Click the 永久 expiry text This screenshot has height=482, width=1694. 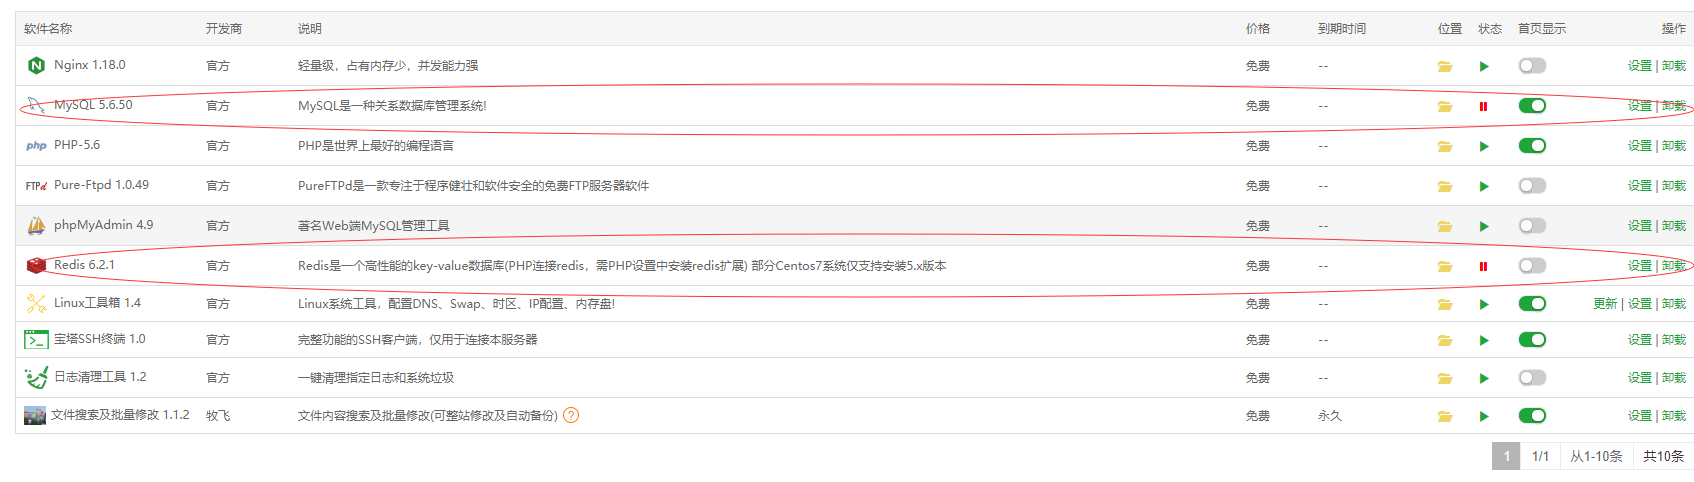pyautogui.click(x=1330, y=416)
